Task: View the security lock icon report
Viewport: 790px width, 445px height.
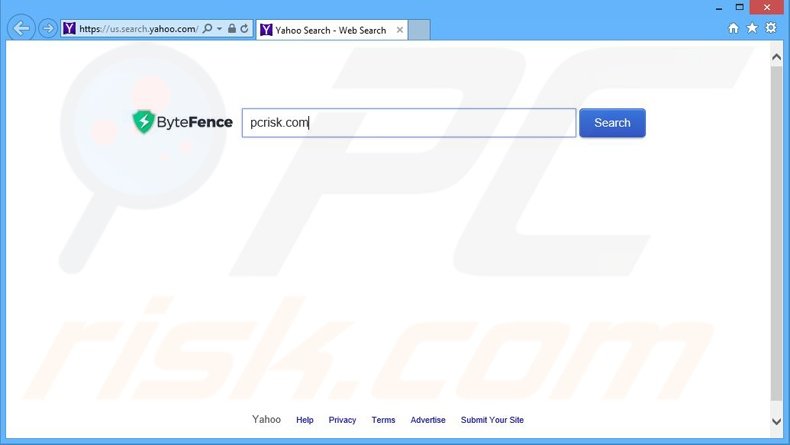Action: coord(232,28)
